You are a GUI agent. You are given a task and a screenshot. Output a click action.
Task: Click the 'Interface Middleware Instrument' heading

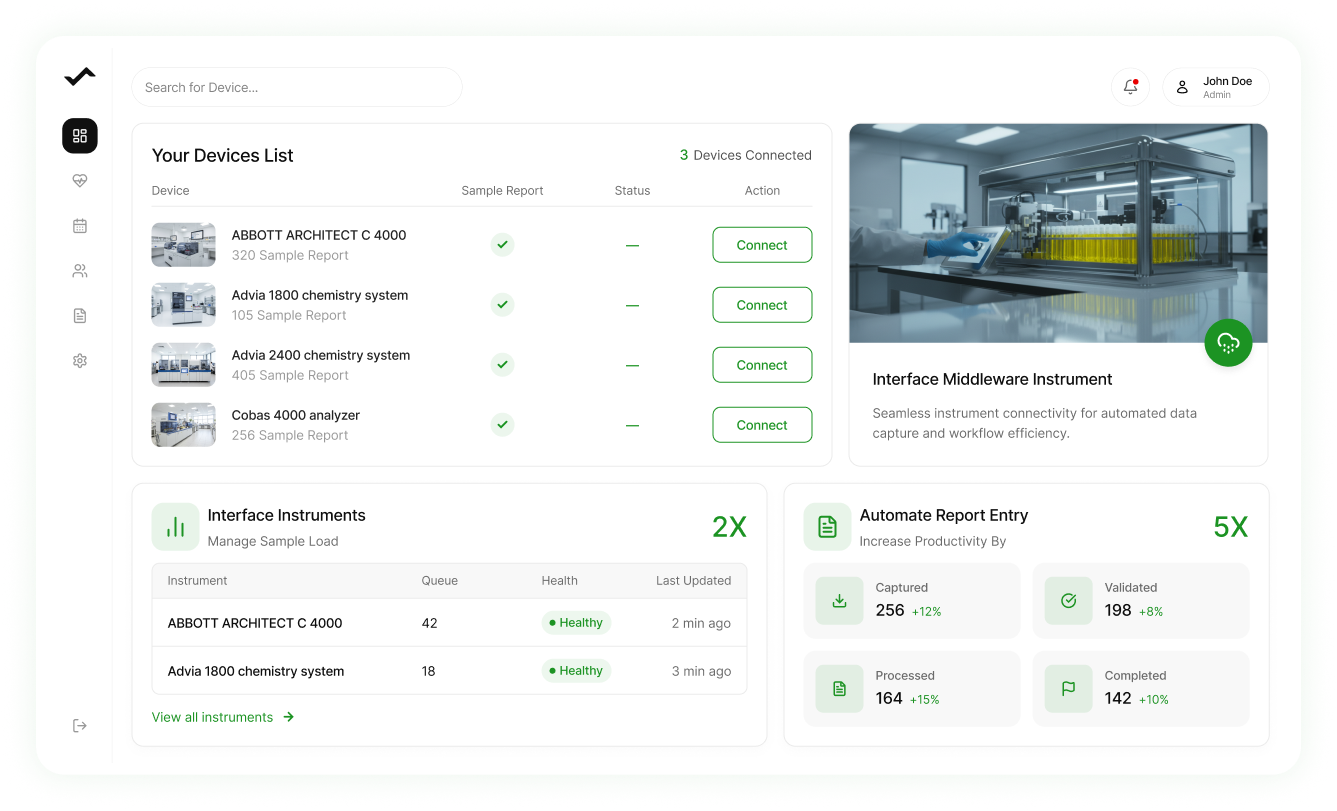click(993, 379)
